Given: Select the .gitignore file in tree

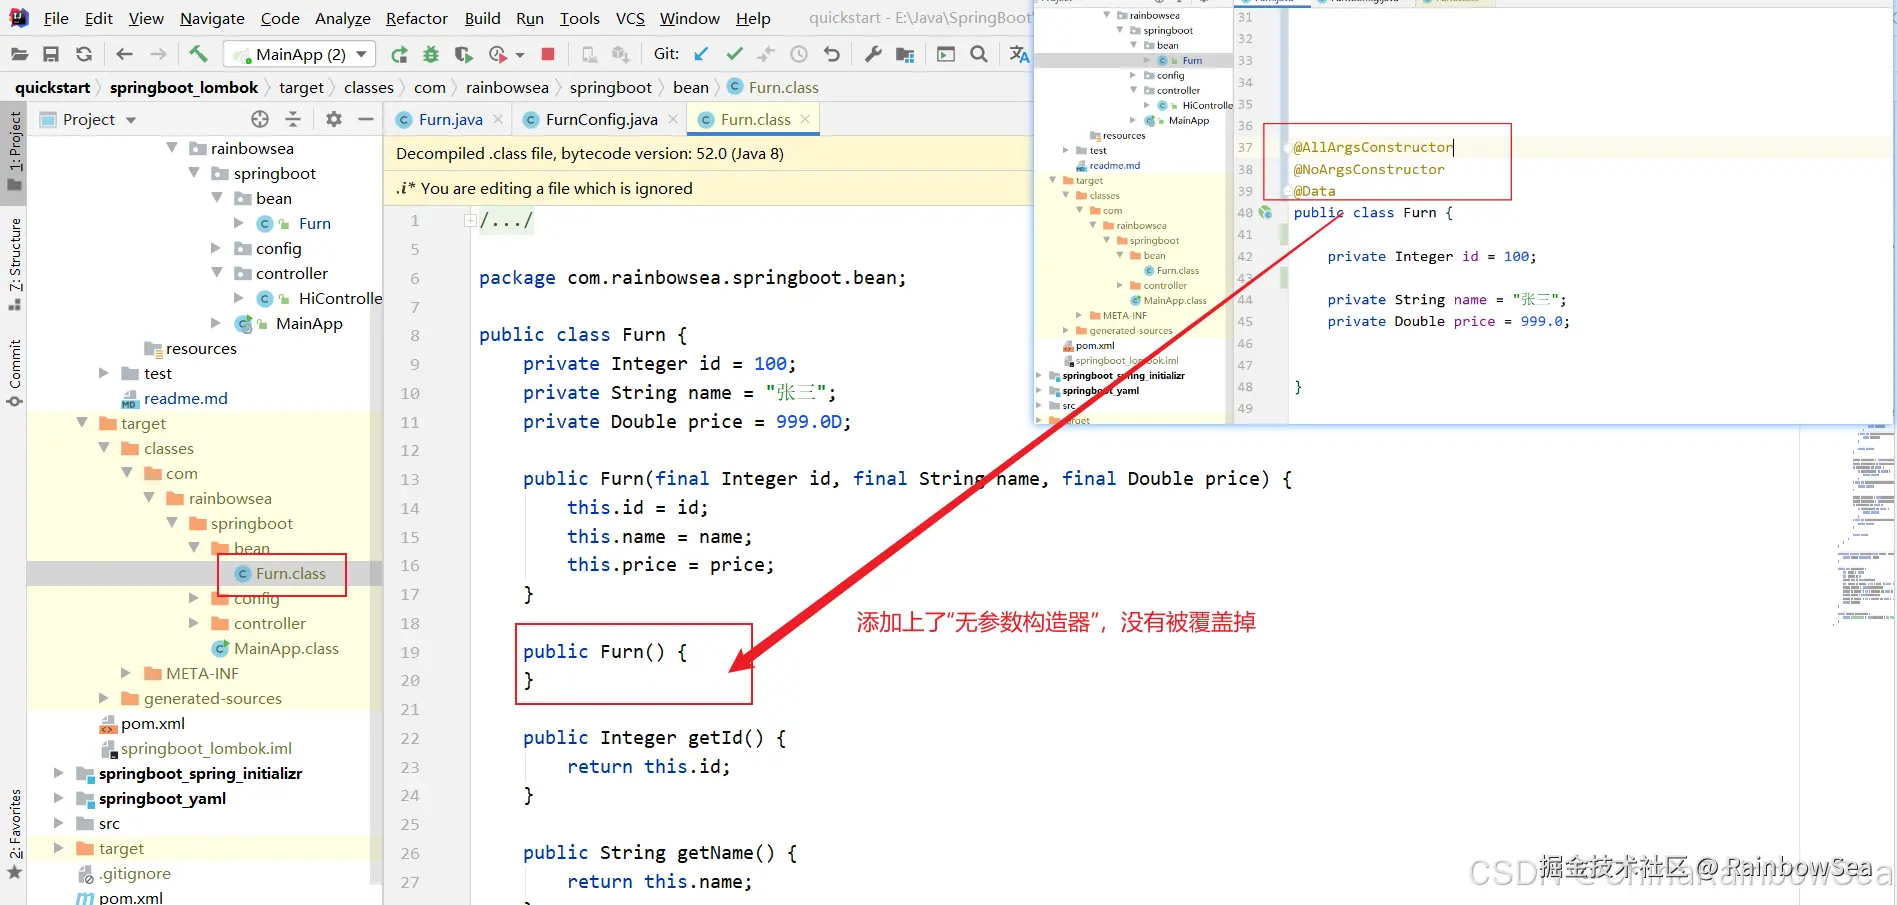Looking at the screenshot, I should (134, 874).
